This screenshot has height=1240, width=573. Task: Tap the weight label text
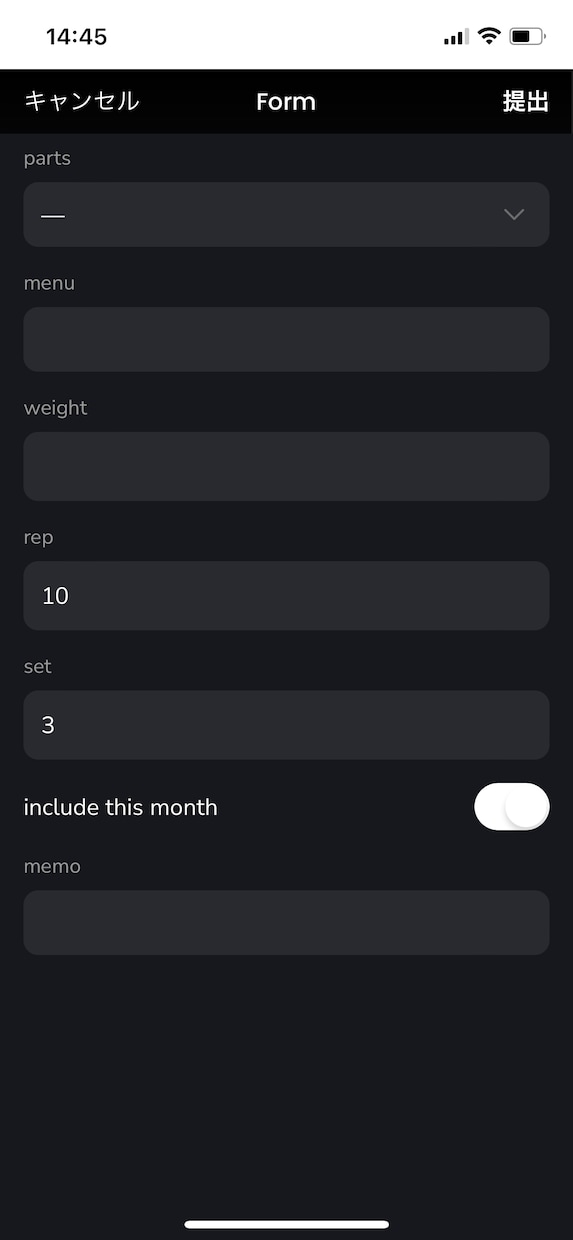(55, 408)
